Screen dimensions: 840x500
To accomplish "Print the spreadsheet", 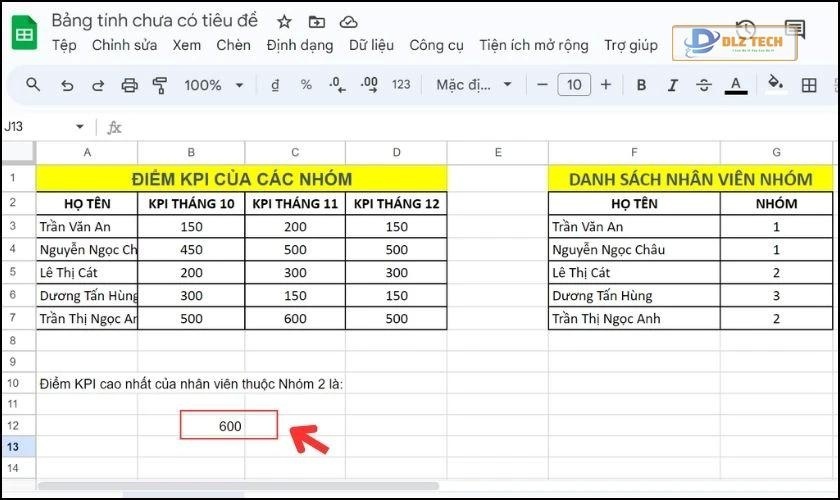I will (129, 85).
